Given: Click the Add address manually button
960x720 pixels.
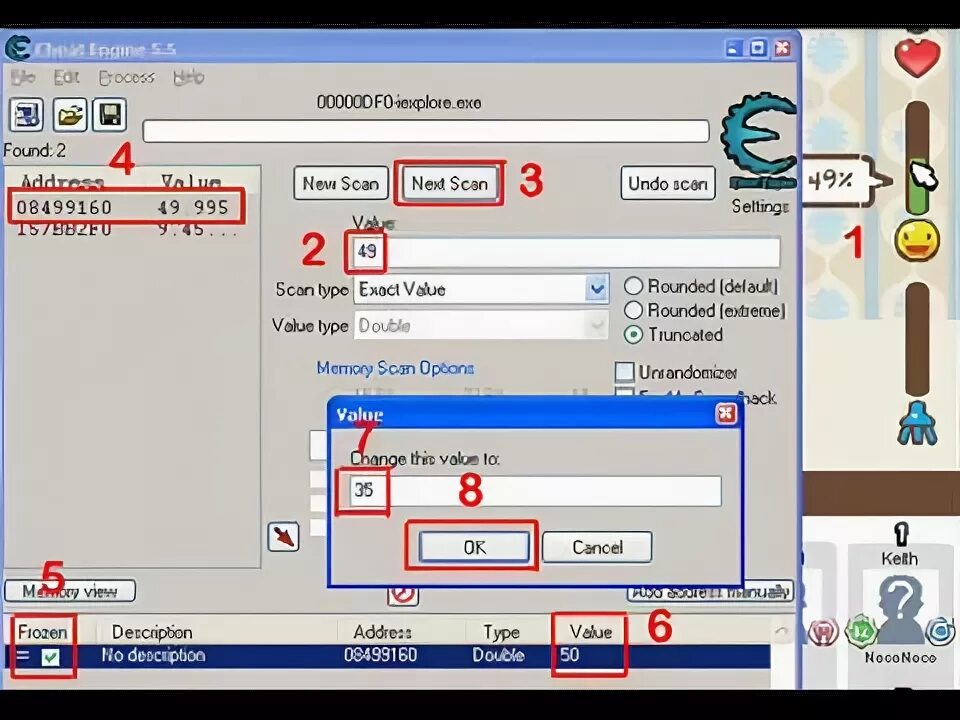Looking at the screenshot, I should pyautogui.click(x=710, y=592).
